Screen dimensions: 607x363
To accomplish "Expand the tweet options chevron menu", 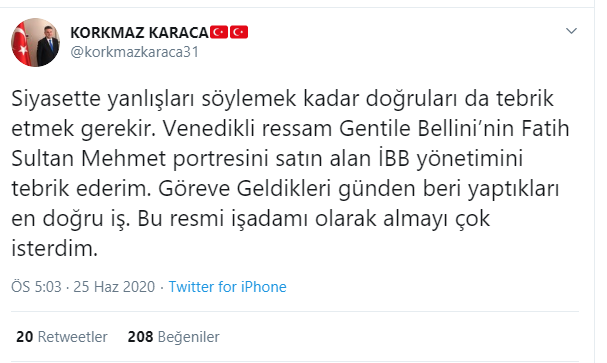I will pyautogui.click(x=571, y=31).
